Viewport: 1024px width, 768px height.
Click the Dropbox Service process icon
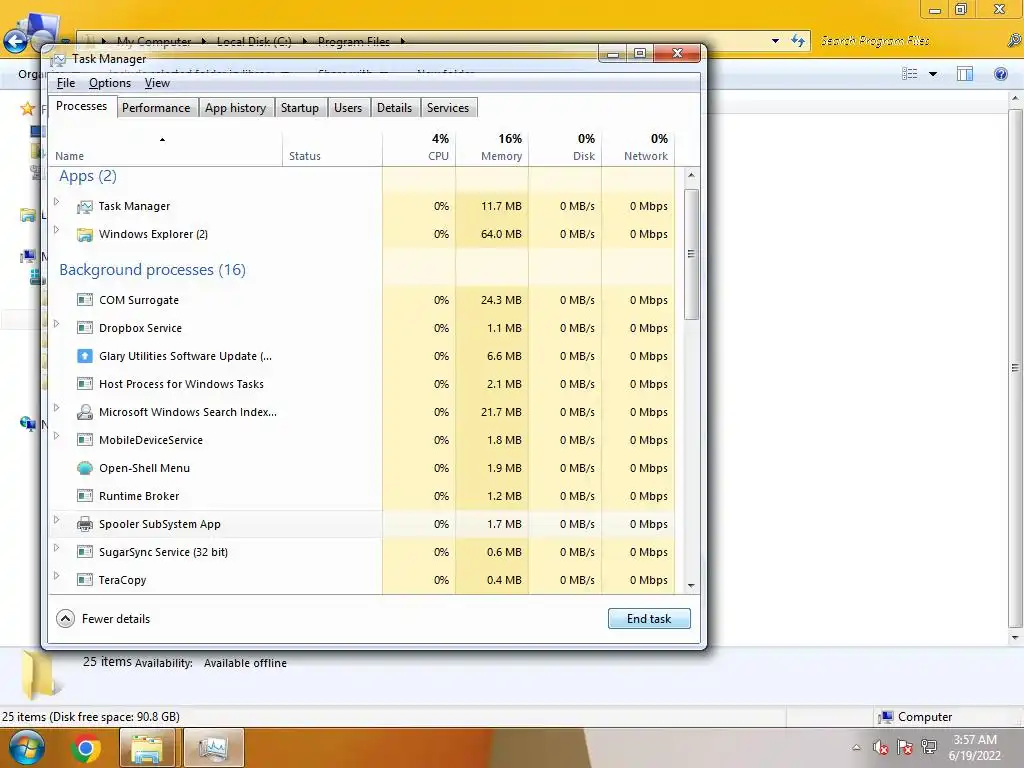coord(85,328)
